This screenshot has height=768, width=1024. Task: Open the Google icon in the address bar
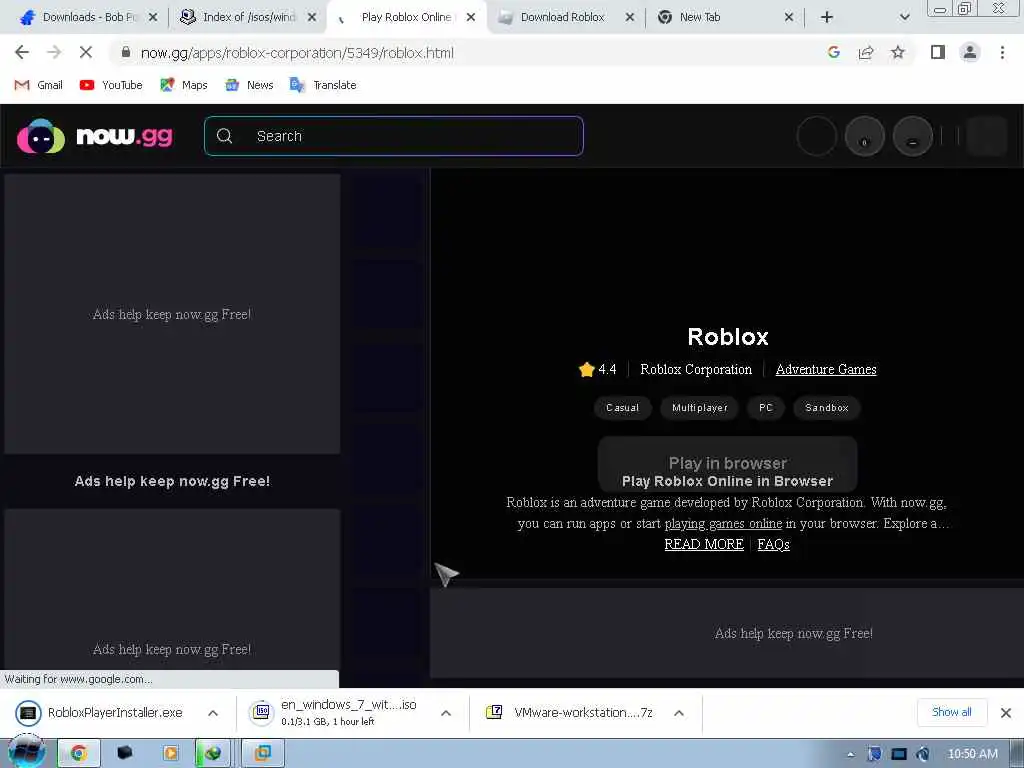[833, 52]
